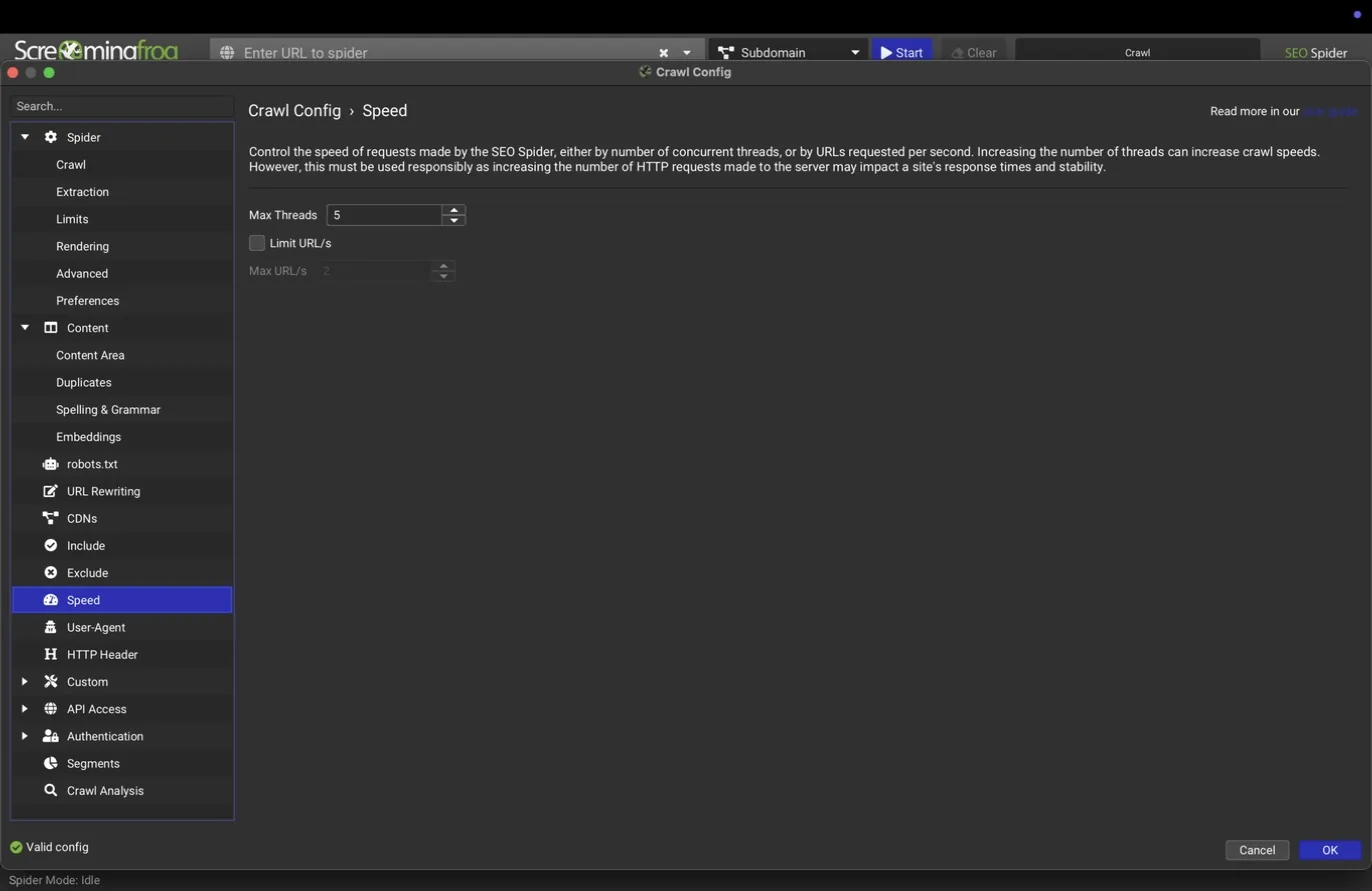Click the config Search field

click(x=122, y=106)
